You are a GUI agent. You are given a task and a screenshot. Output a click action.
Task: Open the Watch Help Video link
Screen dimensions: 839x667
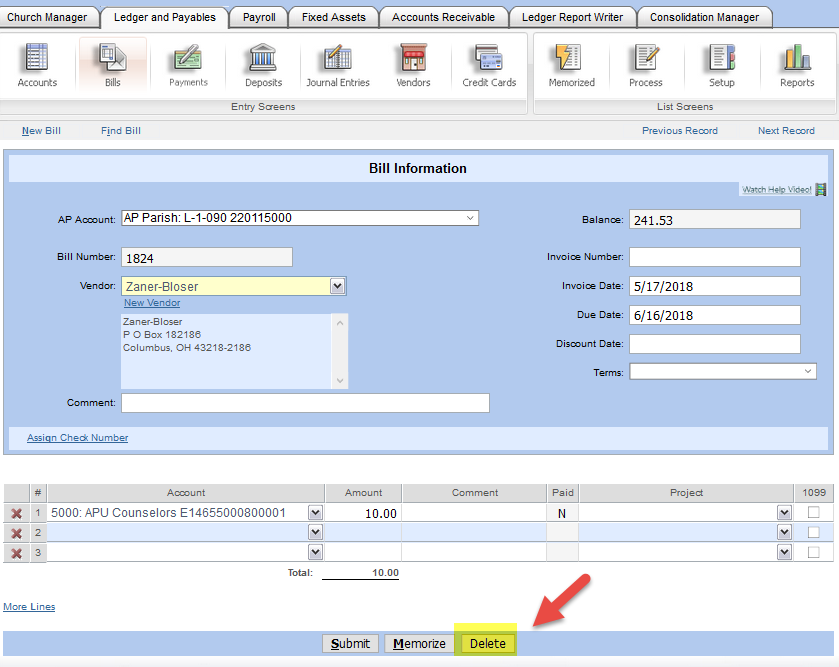click(776, 189)
